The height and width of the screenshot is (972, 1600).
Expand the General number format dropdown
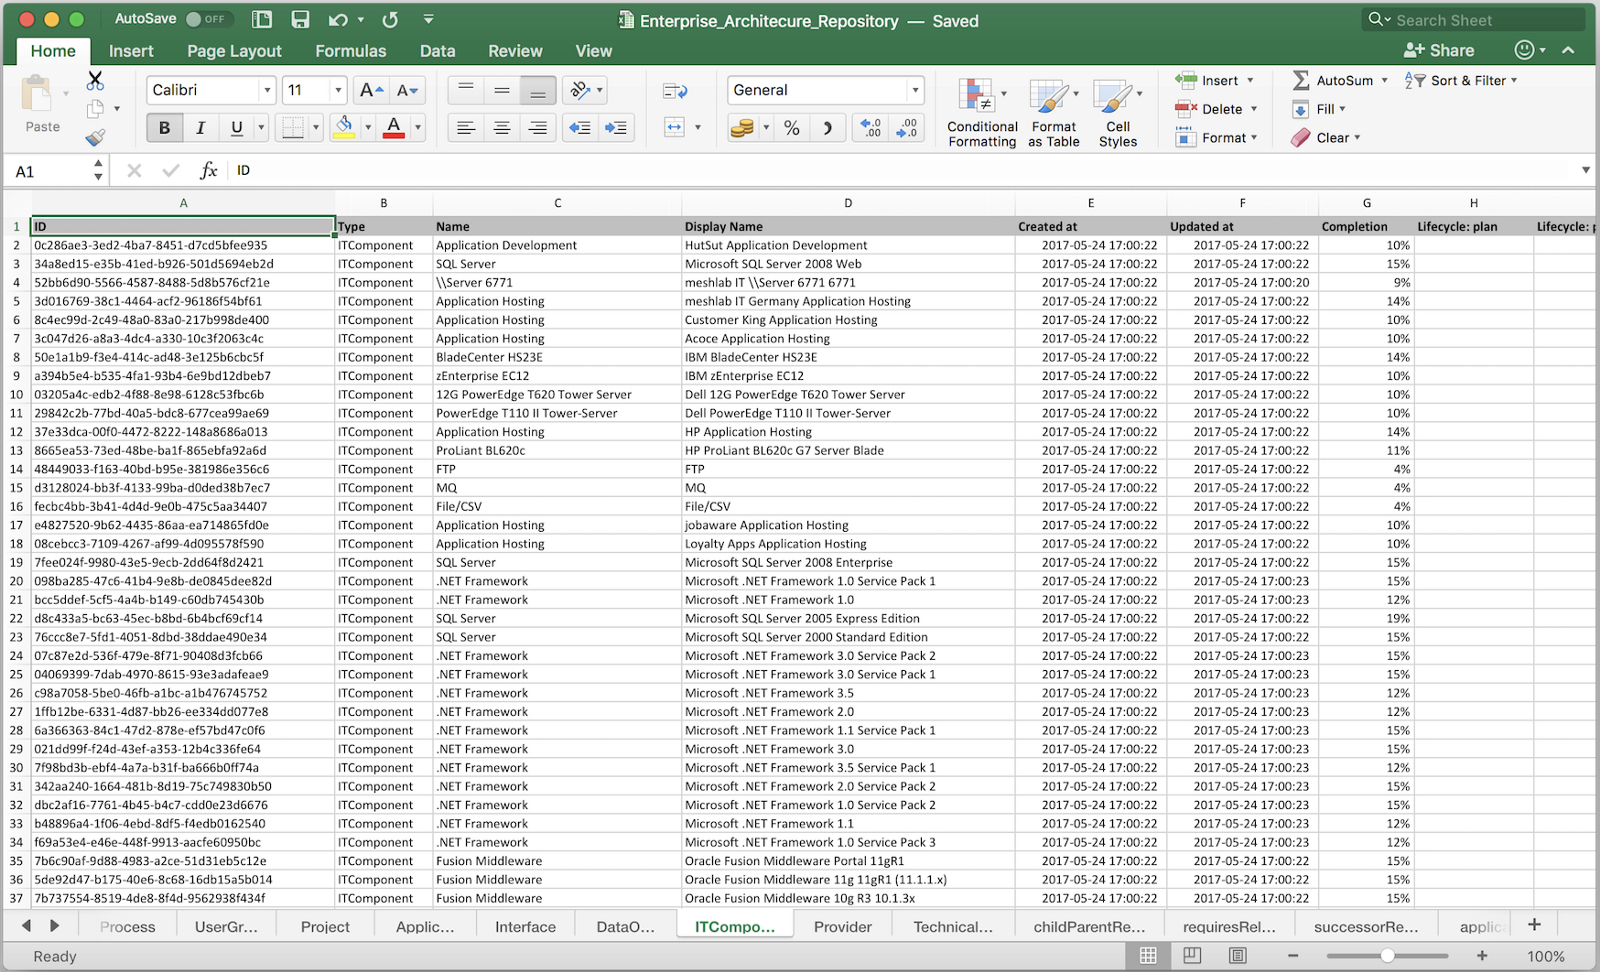click(914, 90)
